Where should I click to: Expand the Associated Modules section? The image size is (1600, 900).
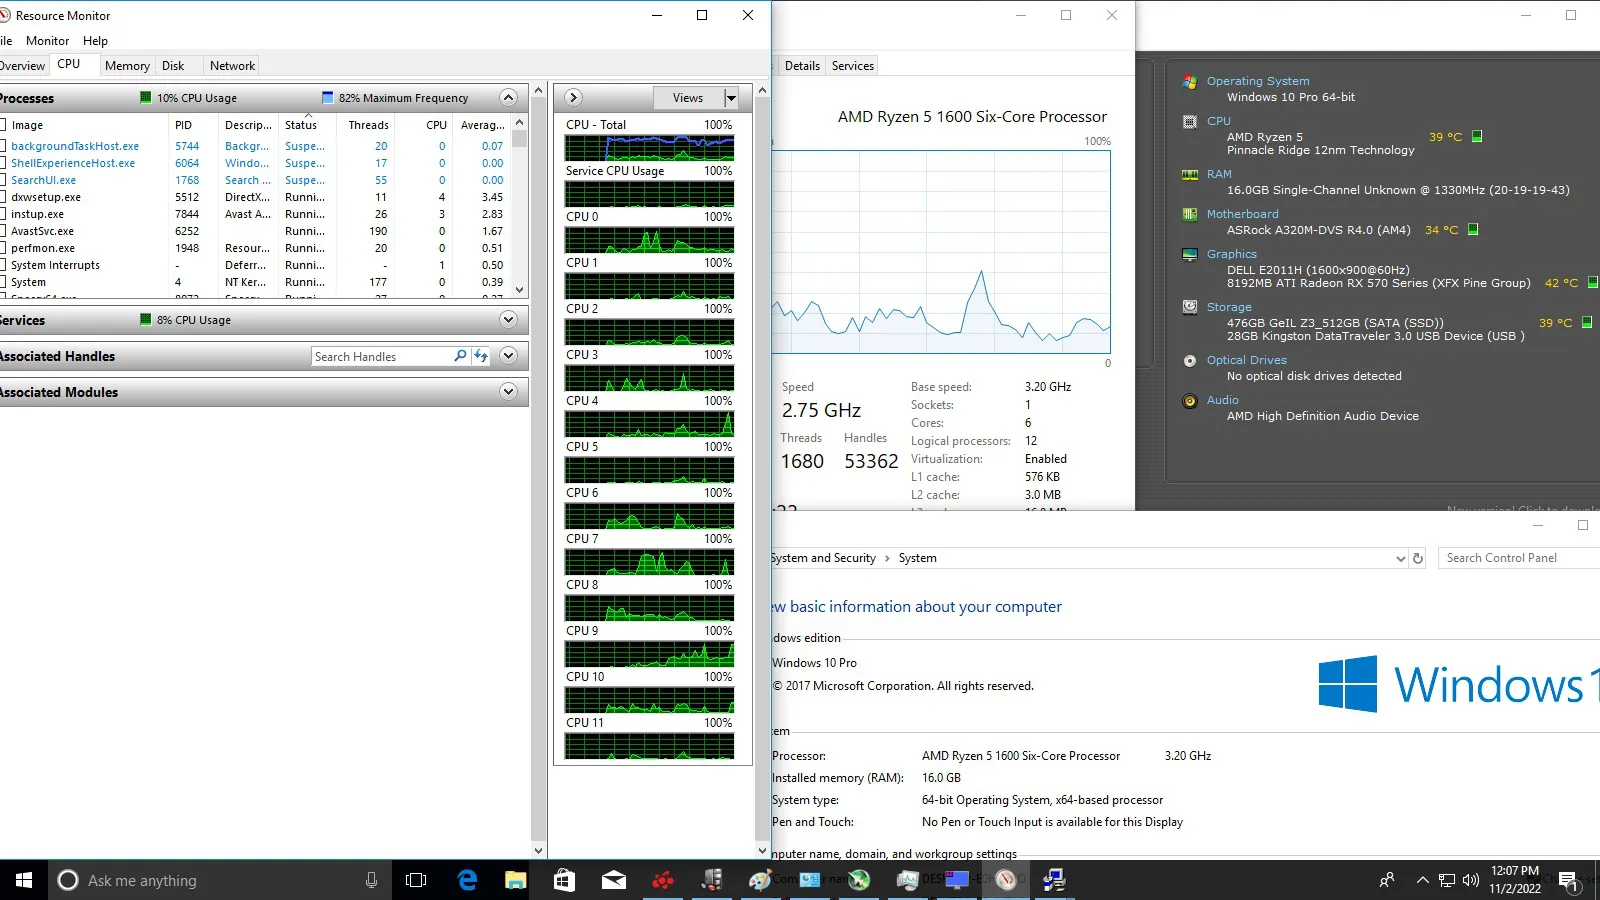pos(508,392)
